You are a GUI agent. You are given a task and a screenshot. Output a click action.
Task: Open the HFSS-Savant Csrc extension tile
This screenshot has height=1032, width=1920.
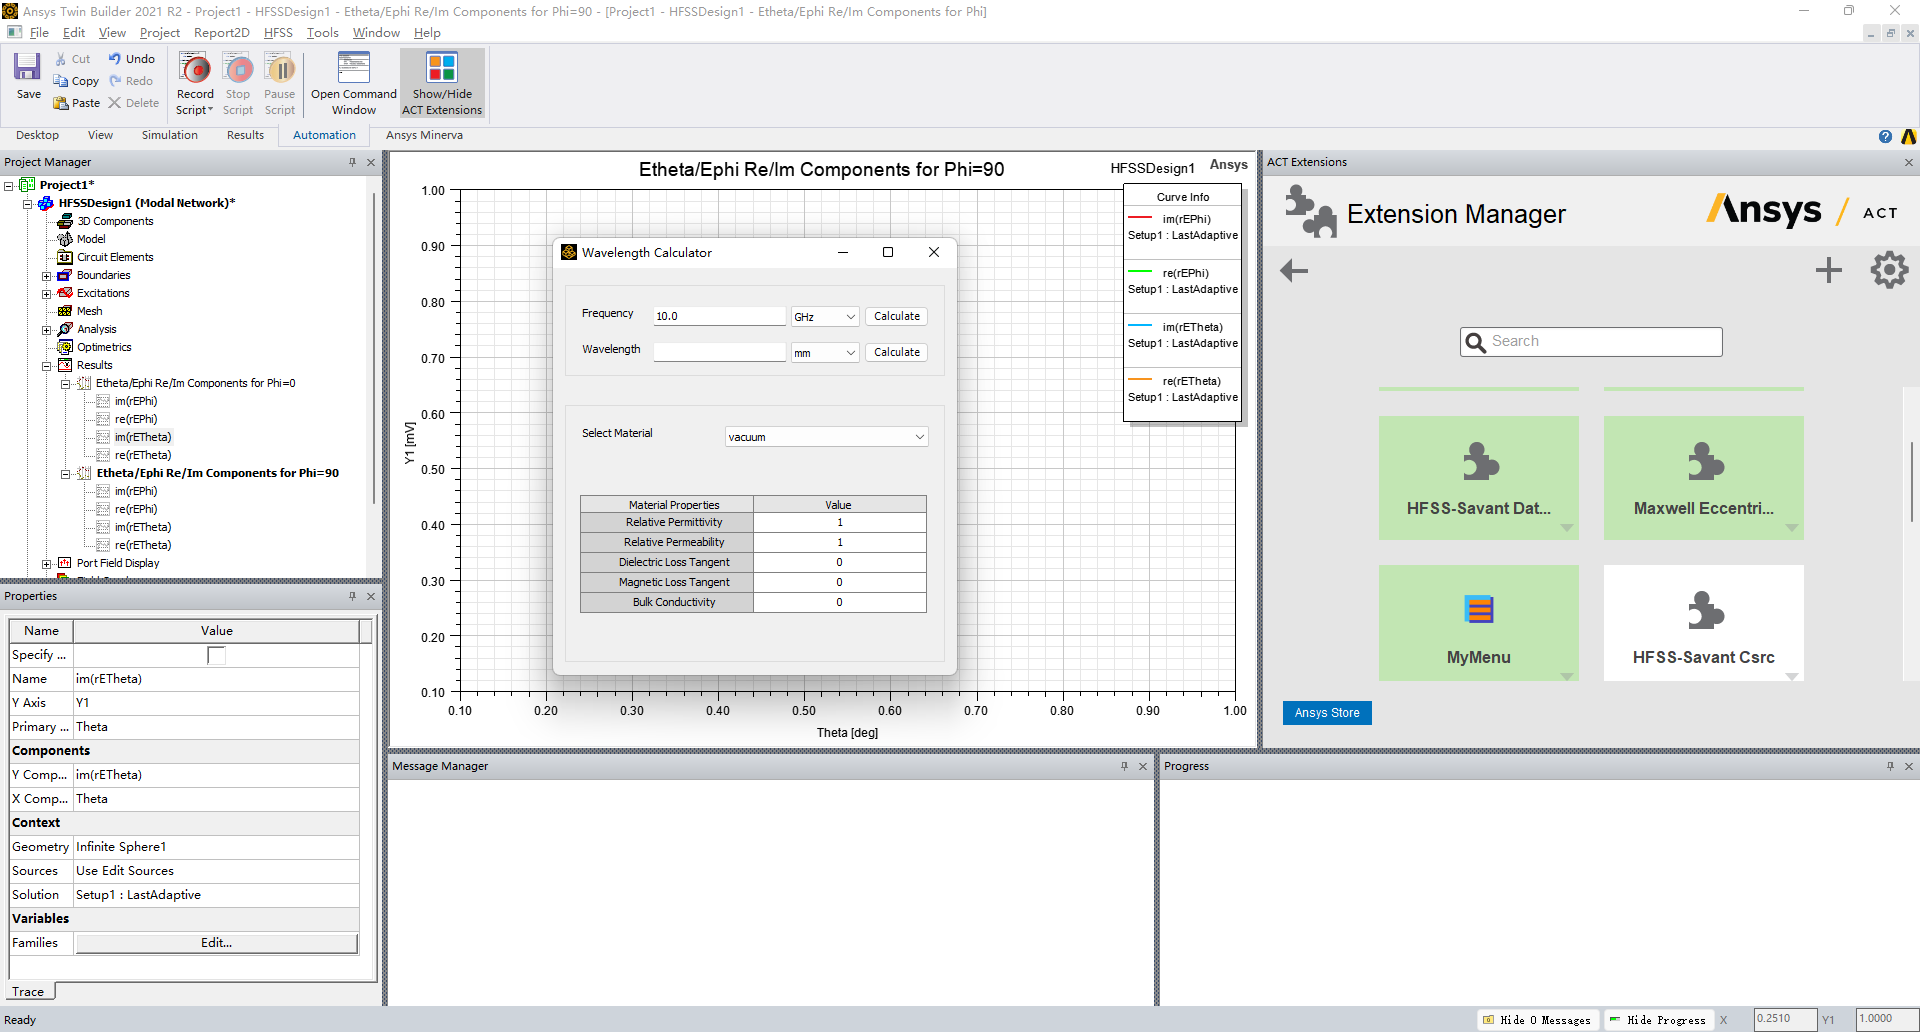point(1703,623)
